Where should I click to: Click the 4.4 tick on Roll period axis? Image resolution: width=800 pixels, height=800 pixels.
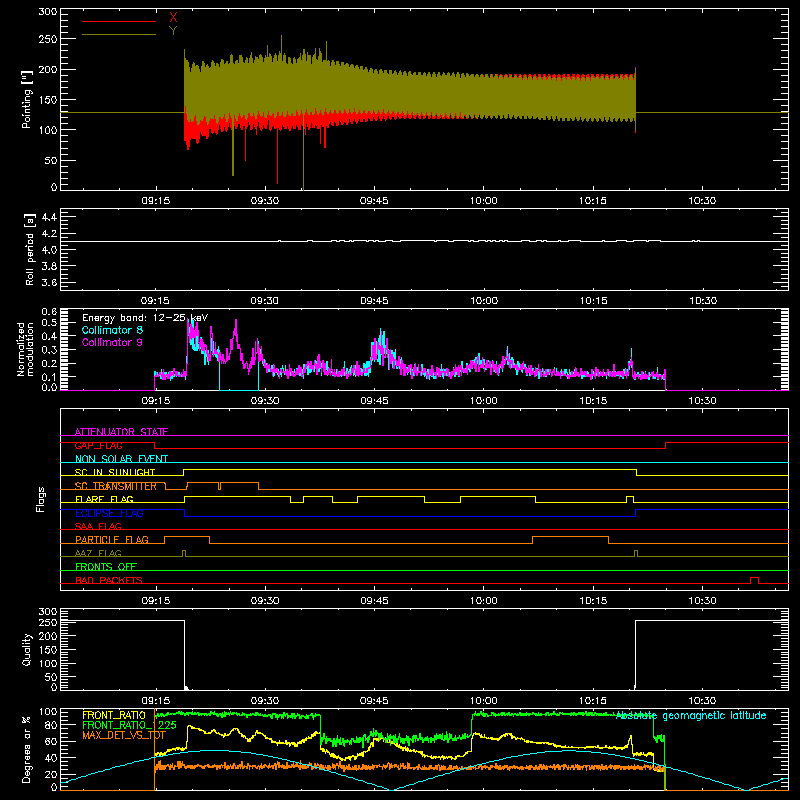pos(49,218)
